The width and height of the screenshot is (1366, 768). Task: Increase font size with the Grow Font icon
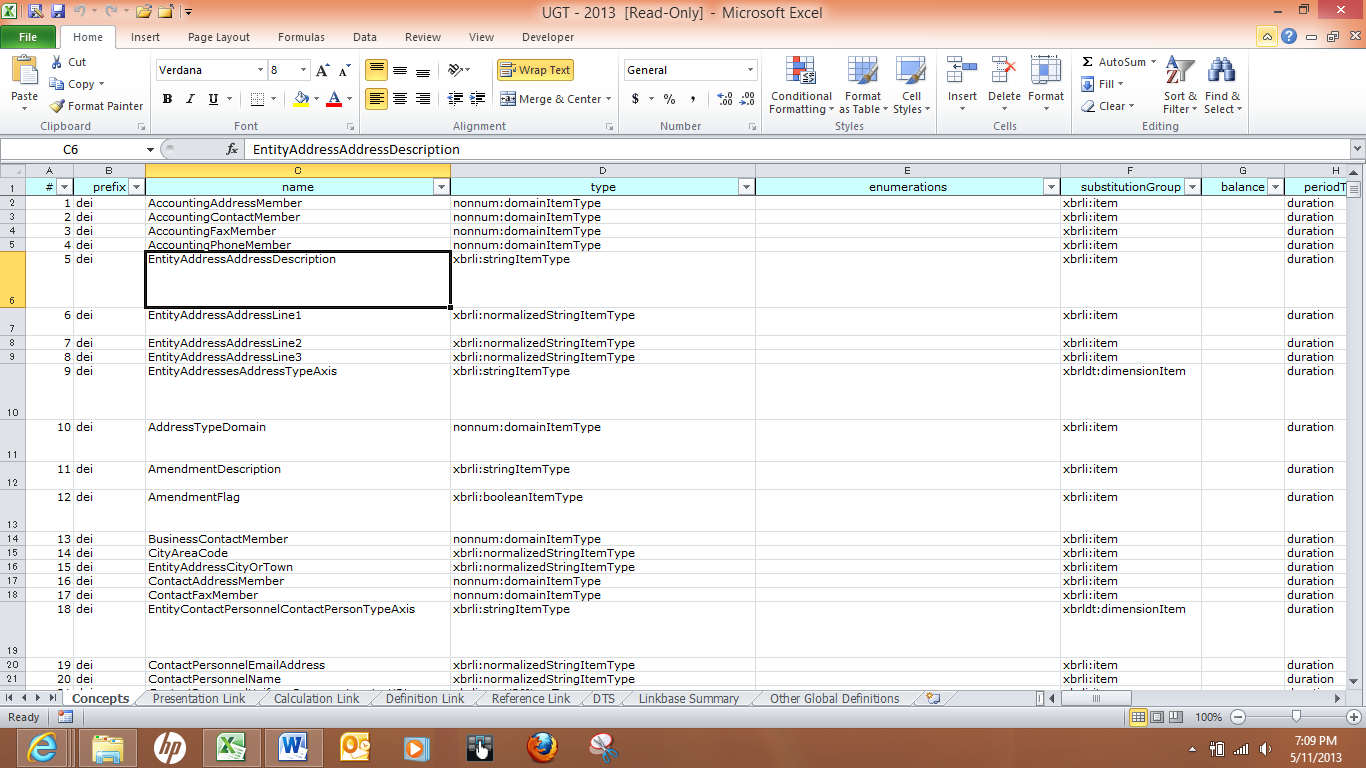(x=321, y=69)
